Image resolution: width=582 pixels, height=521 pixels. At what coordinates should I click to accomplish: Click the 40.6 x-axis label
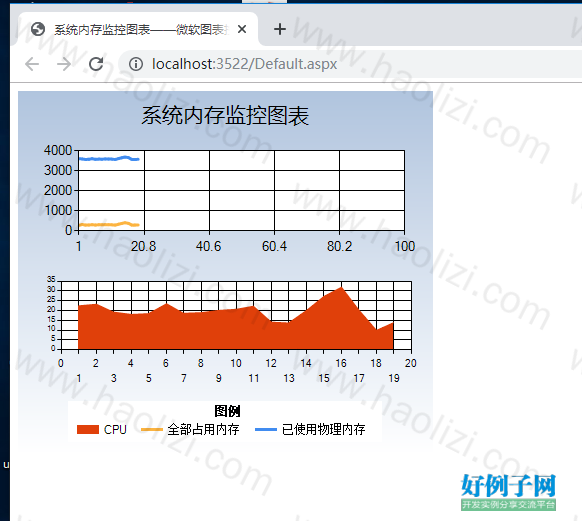tap(209, 246)
